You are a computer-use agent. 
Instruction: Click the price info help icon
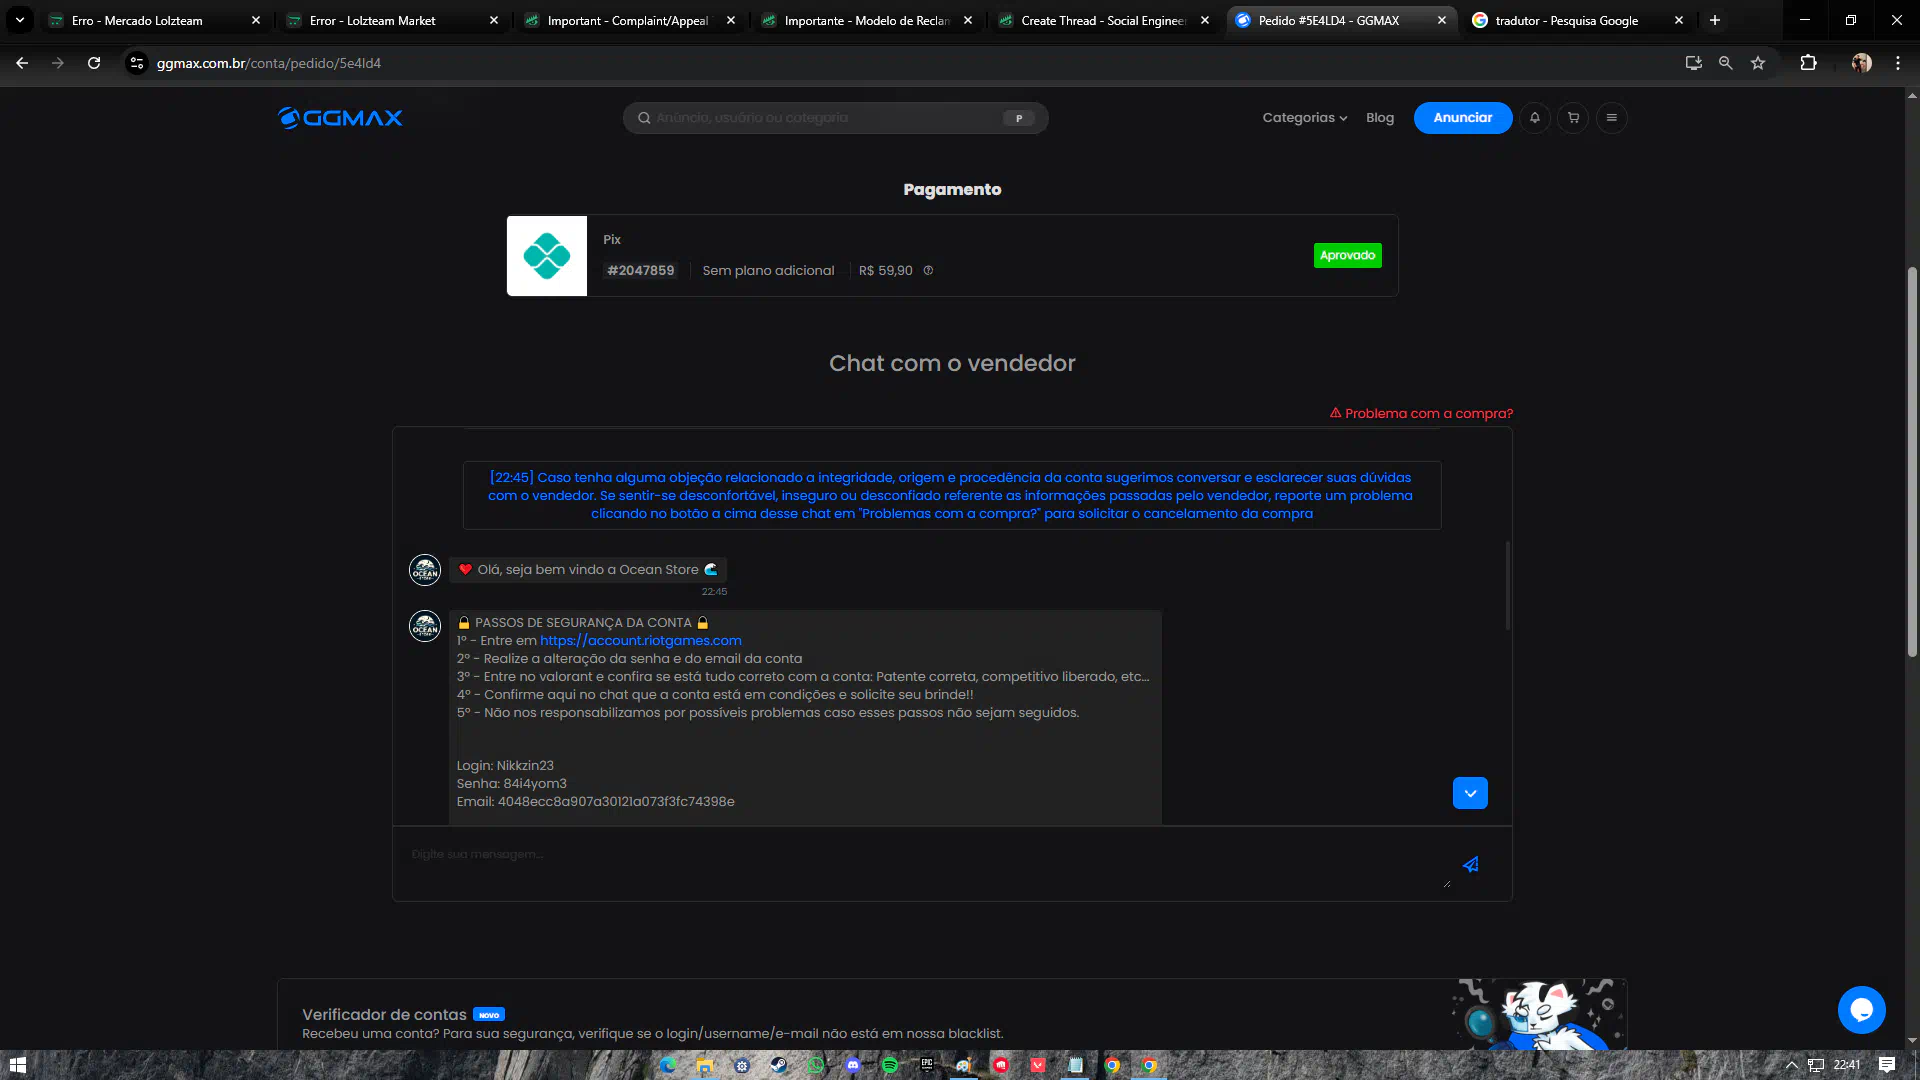pos(928,271)
